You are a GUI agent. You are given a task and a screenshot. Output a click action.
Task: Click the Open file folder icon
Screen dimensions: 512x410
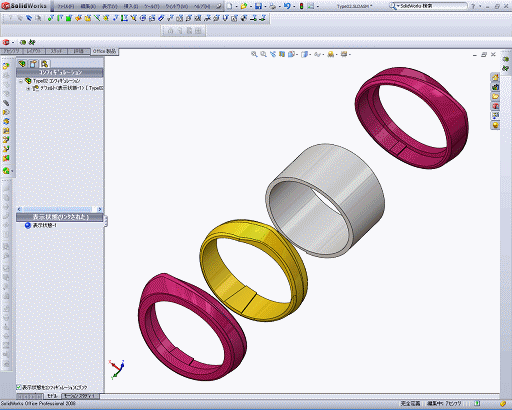tap(244, 6)
